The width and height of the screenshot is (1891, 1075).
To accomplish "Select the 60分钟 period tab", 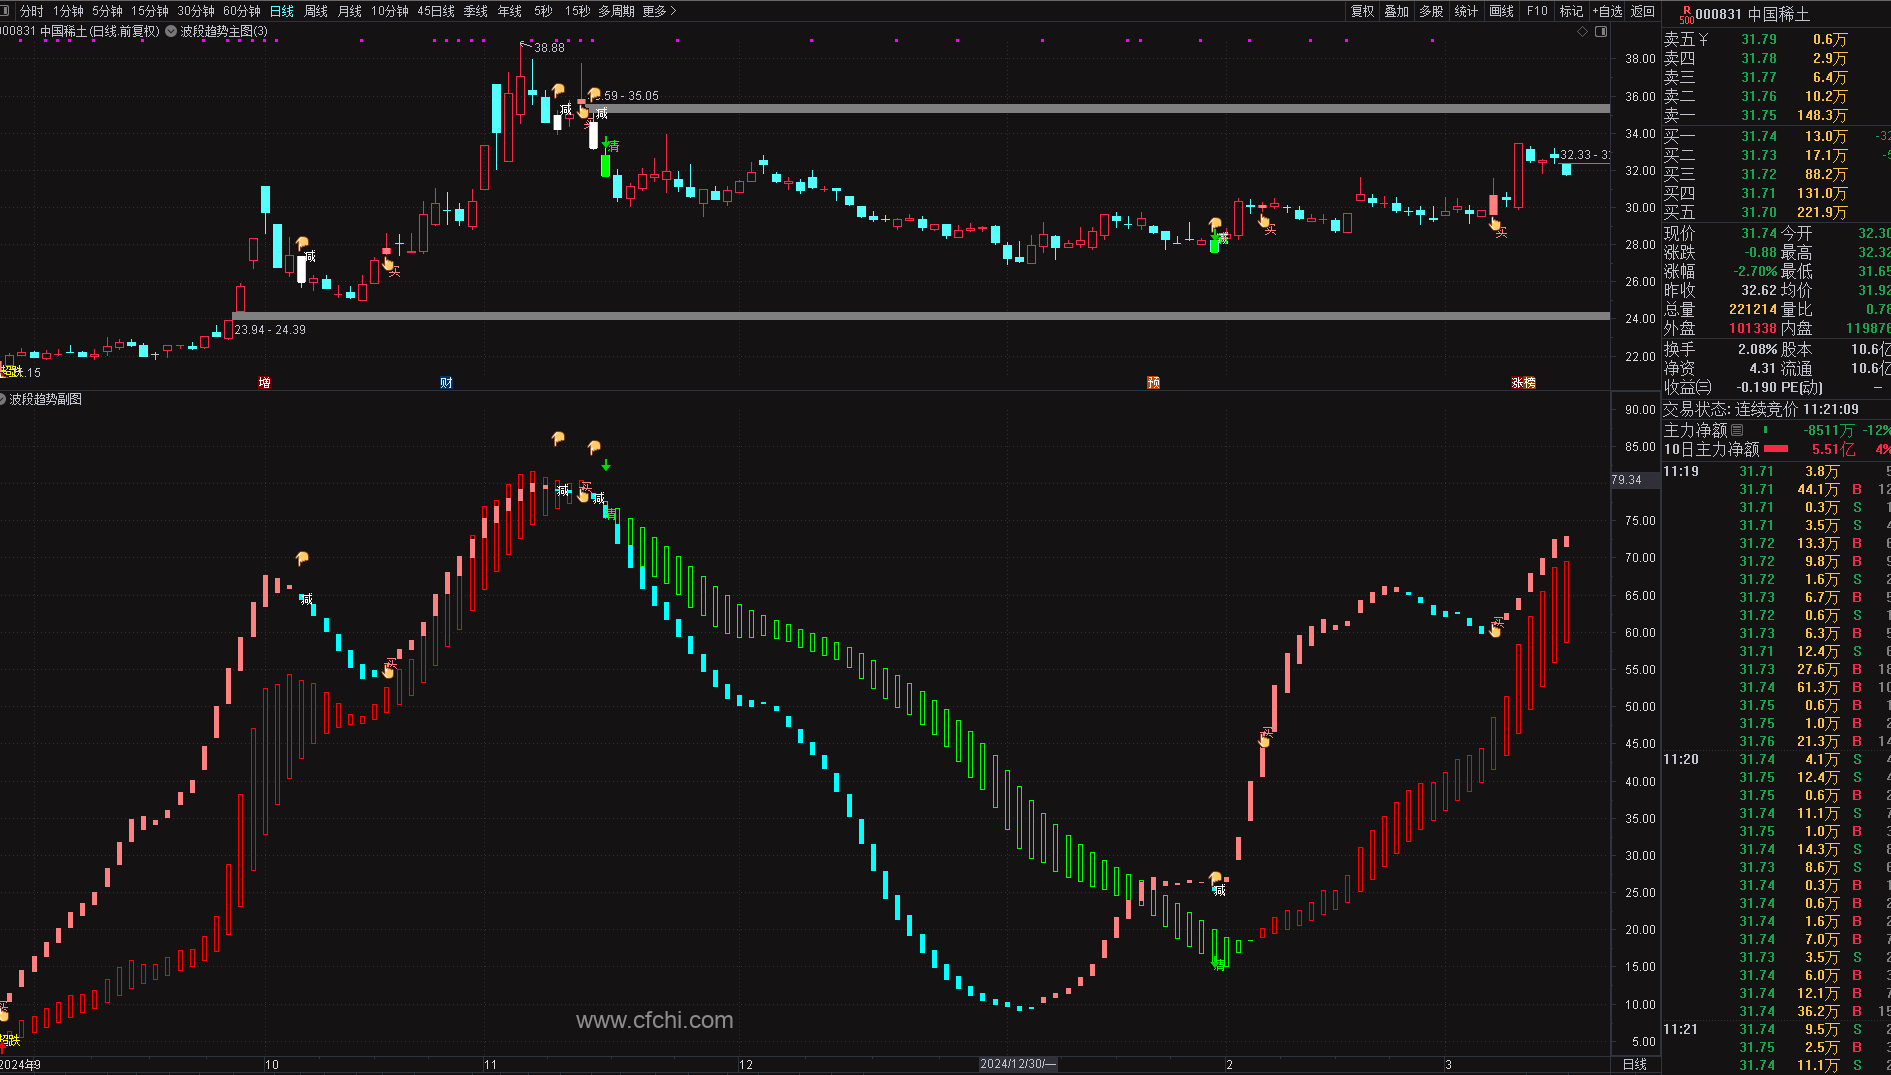I will click(241, 11).
